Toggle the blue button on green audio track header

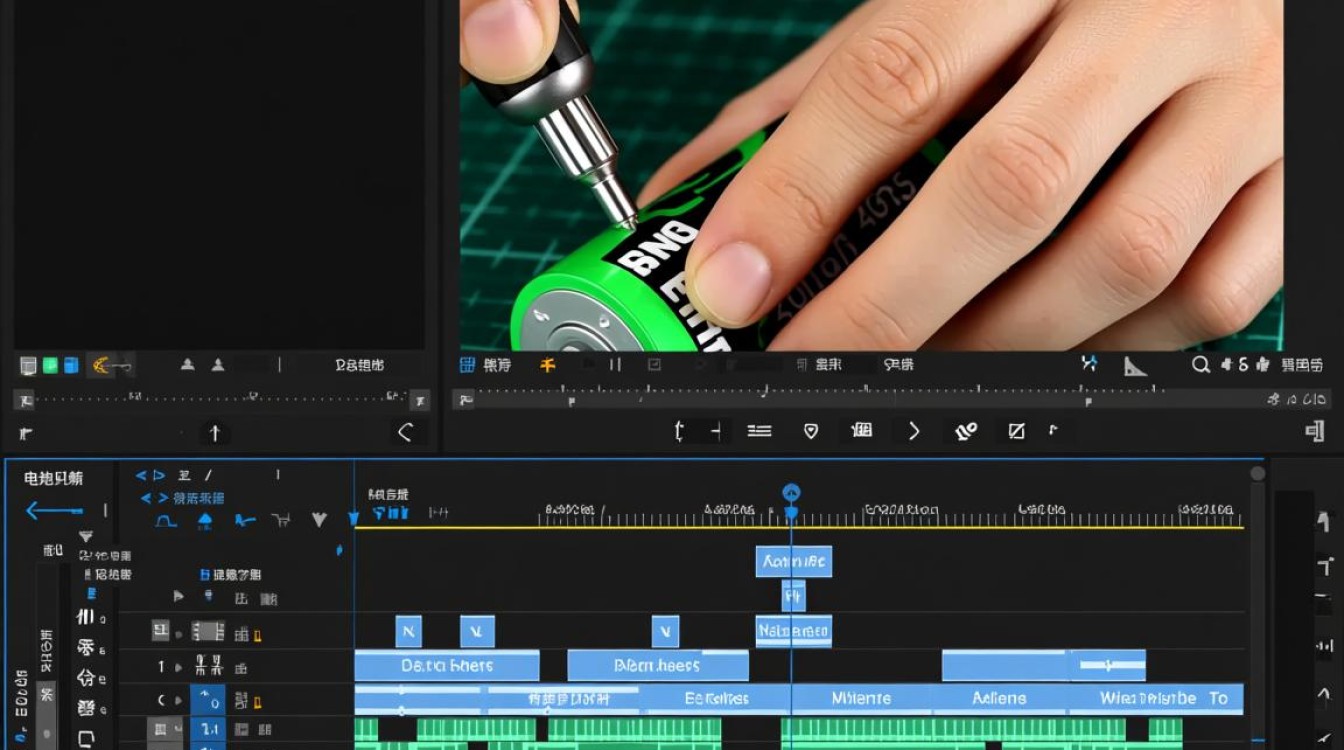click(208, 730)
